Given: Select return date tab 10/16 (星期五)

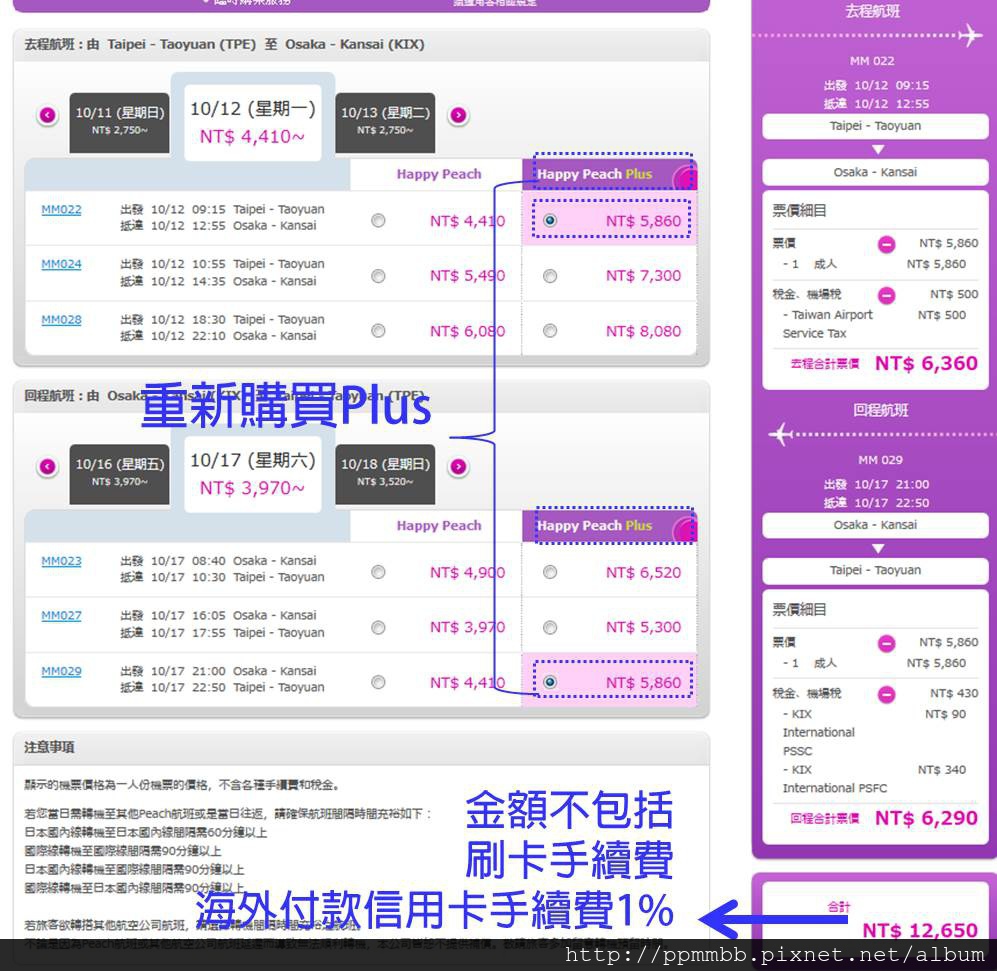Looking at the screenshot, I should click(x=120, y=474).
